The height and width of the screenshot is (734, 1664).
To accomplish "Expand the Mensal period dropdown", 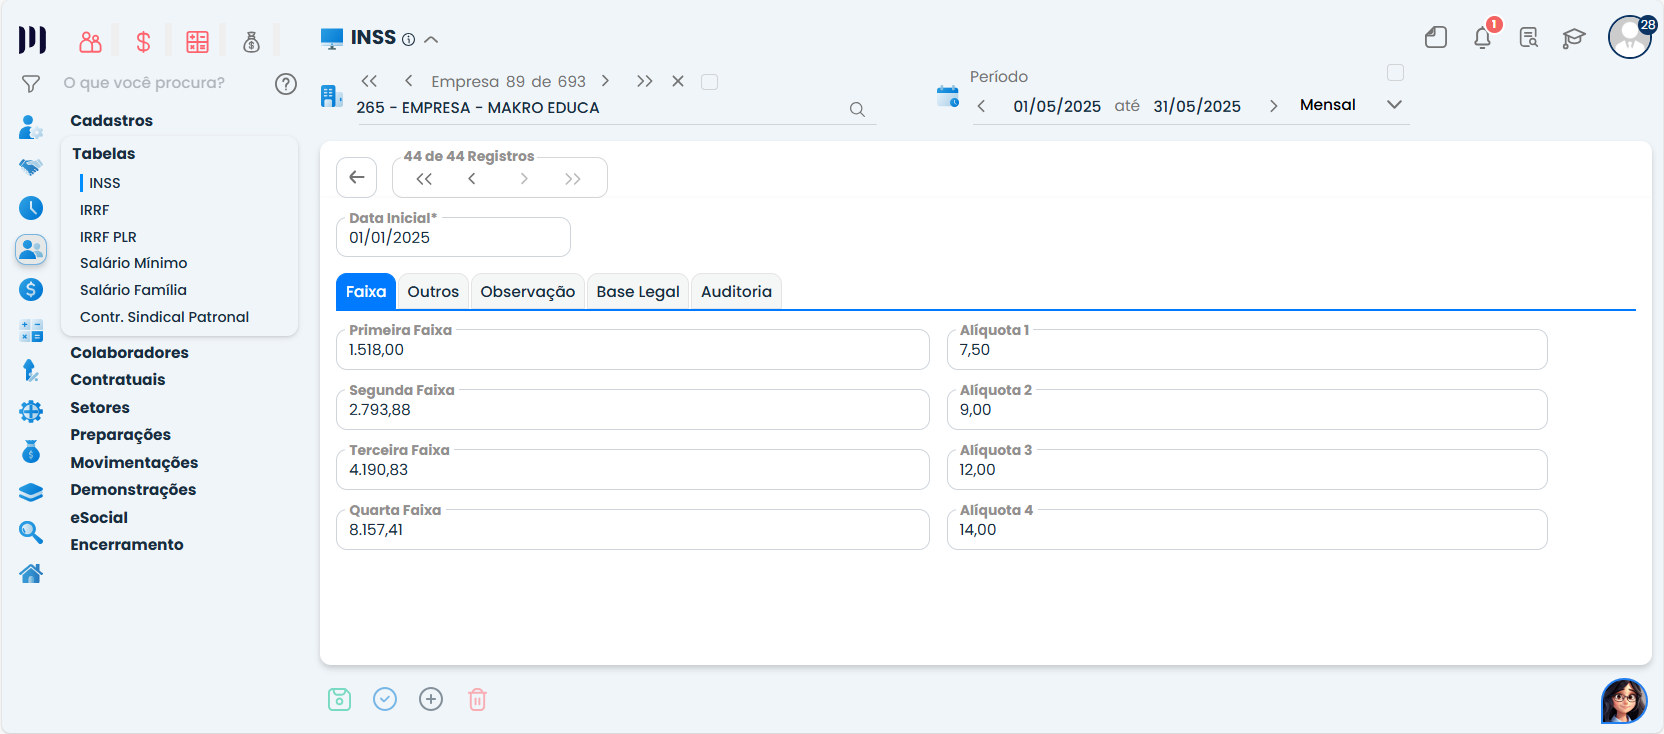I will coord(1394,105).
